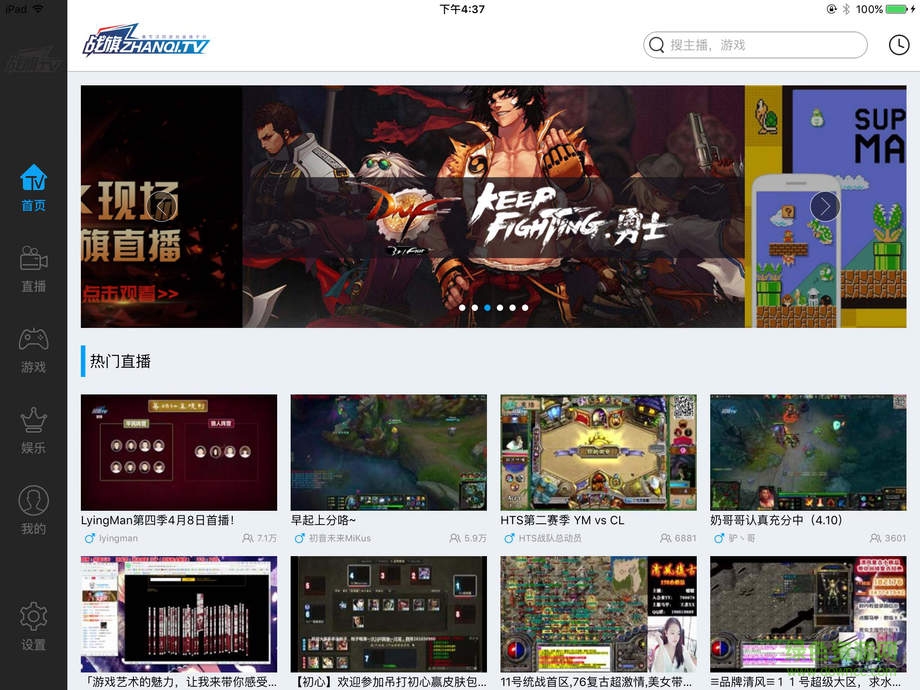Open LyingMan第四季 stream thumbnail
Image resolution: width=920 pixels, height=690 pixels.
pos(178,452)
